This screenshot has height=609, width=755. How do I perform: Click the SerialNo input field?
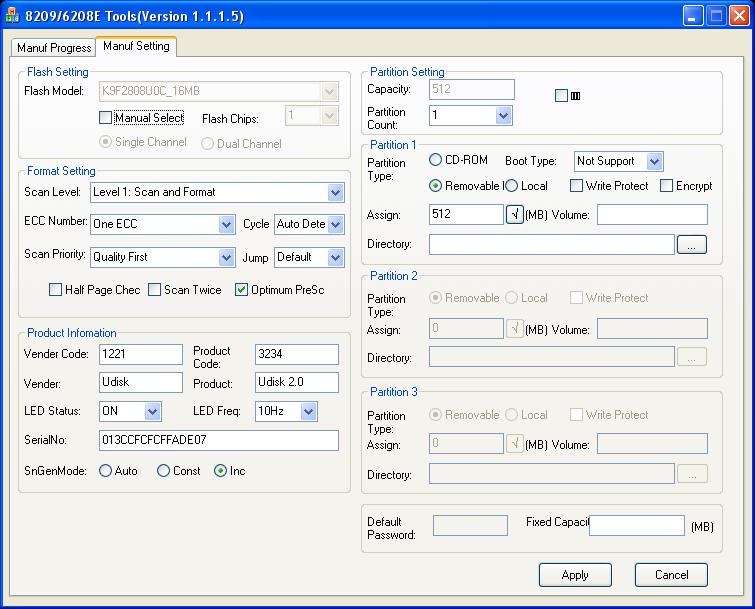(x=218, y=440)
